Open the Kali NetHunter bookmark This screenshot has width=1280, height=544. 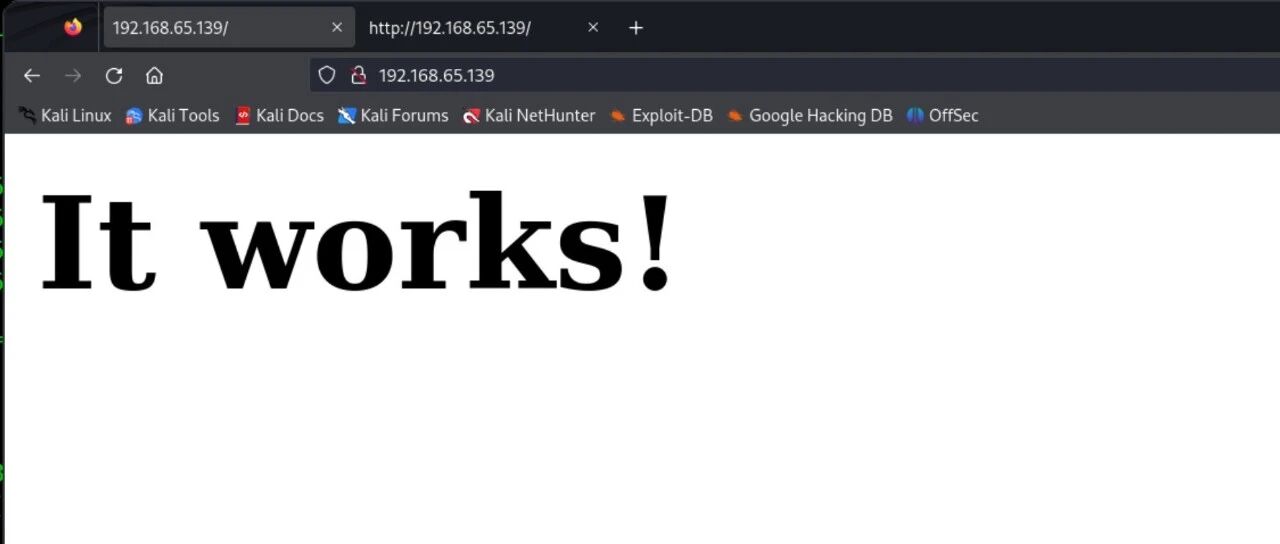[x=529, y=116]
